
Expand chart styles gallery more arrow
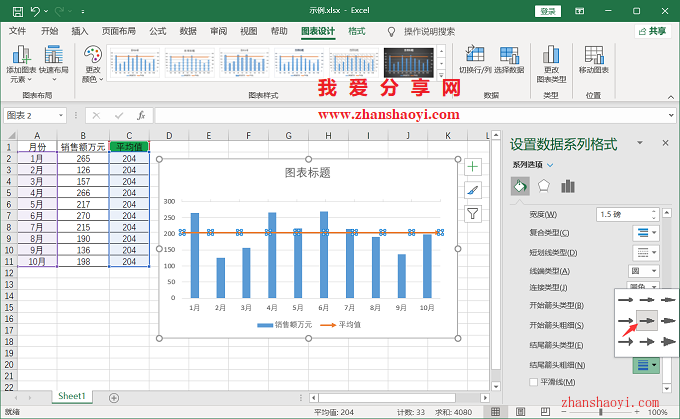(x=441, y=75)
